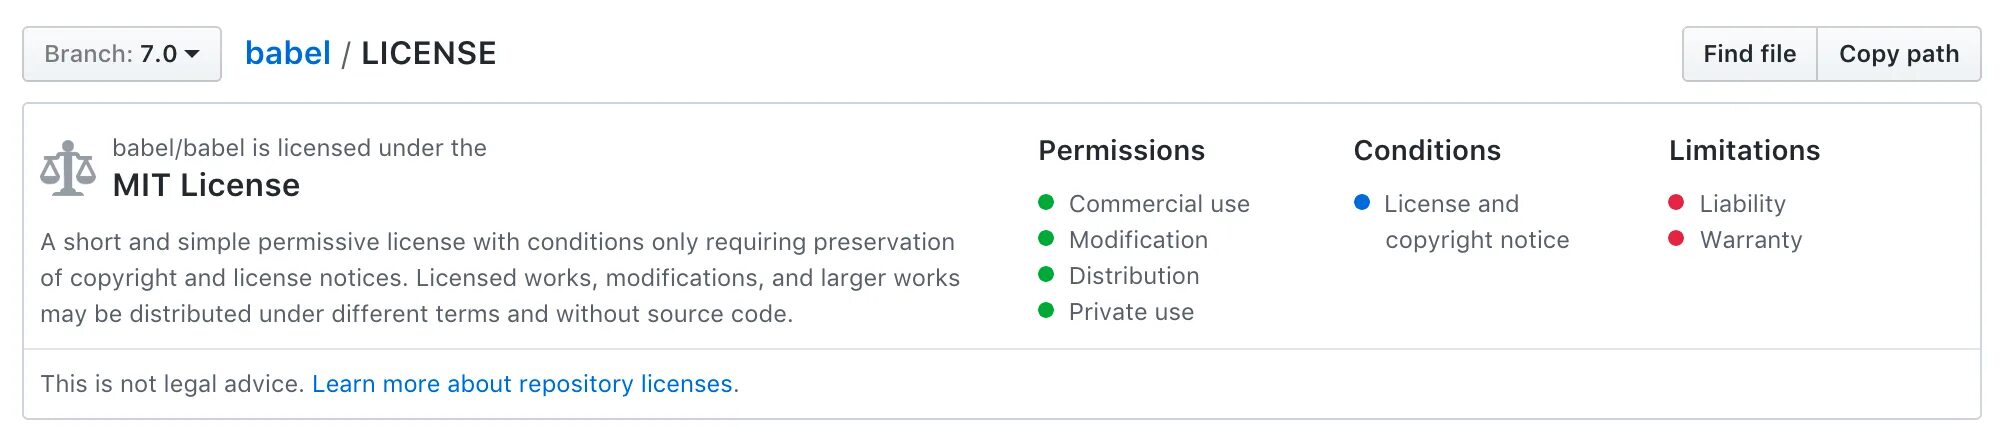Open the Branch 7.0 dropdown
The image size is (2008, 444).
tap(122, 54)
